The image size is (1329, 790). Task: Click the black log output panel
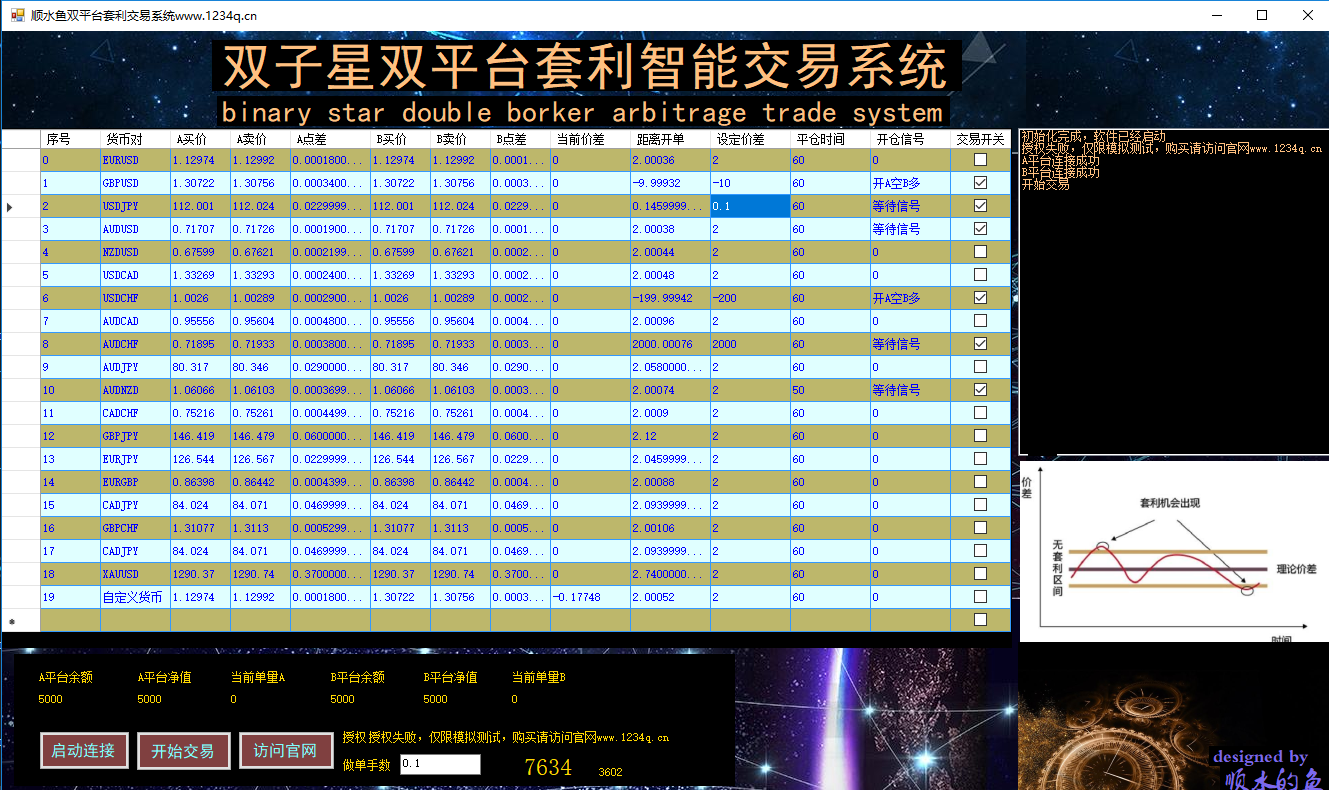pos(1173,292)
